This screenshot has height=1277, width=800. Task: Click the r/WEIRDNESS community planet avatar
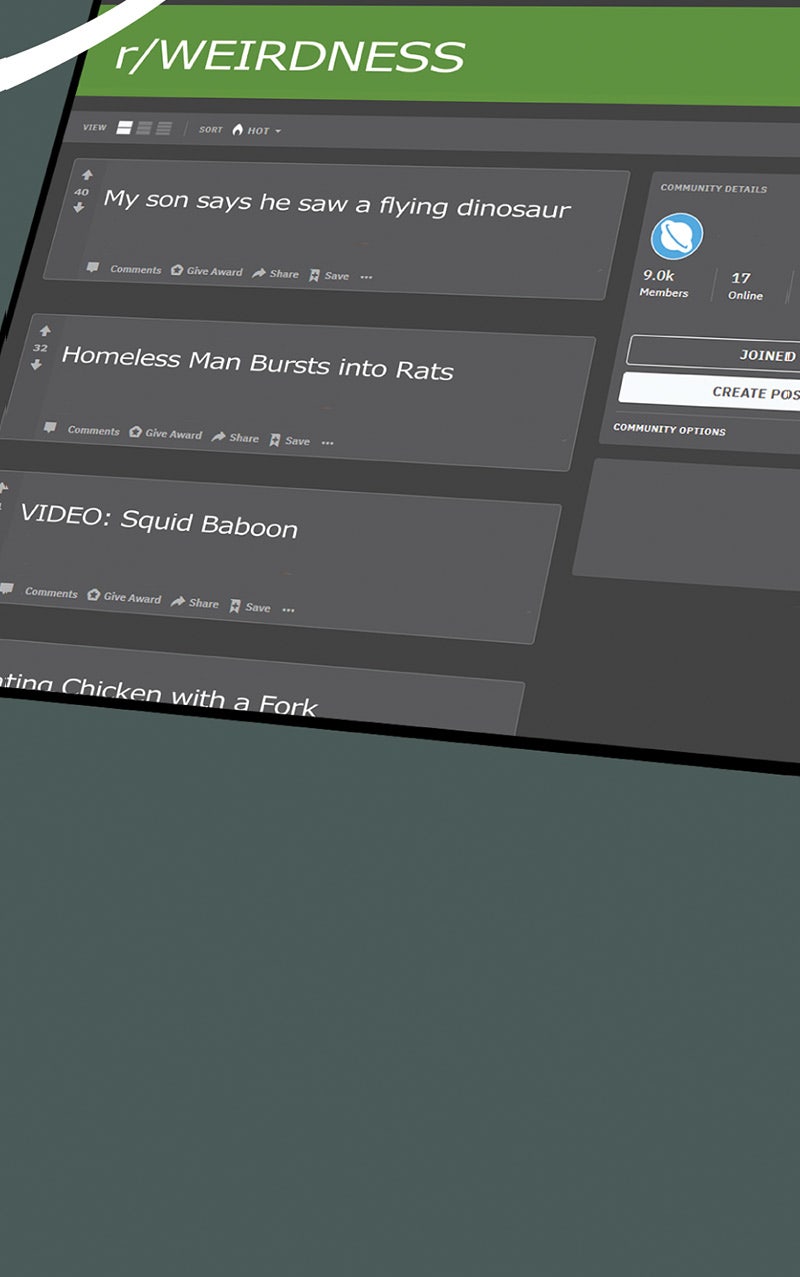677,237
